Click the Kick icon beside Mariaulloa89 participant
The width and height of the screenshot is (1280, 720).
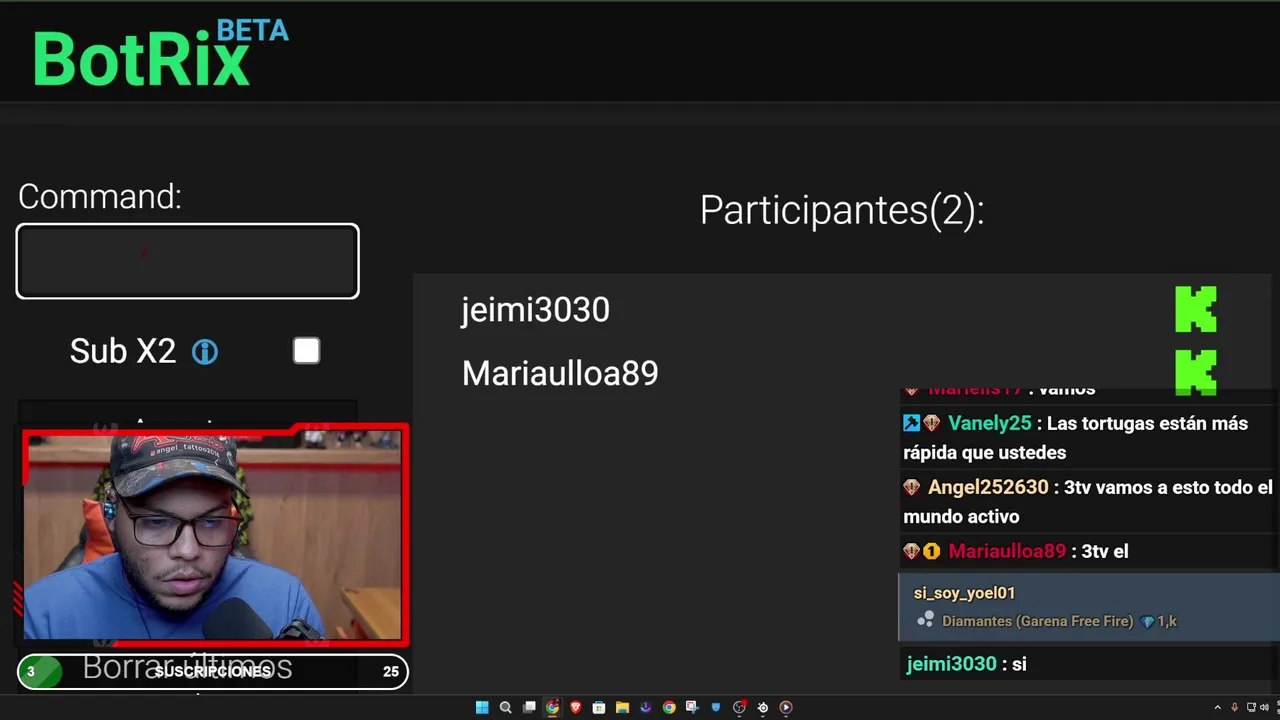(1196, 372)
